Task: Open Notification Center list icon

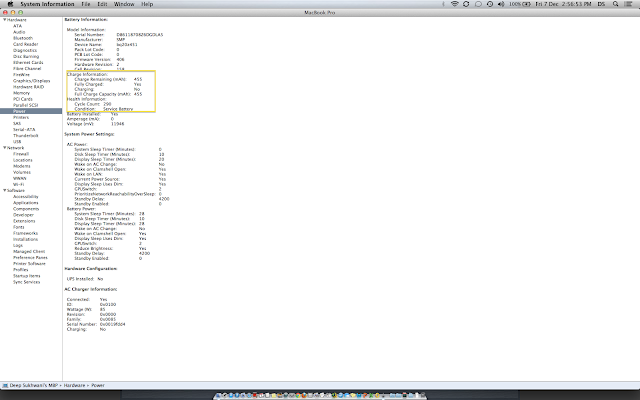Action: pos(629,4)
